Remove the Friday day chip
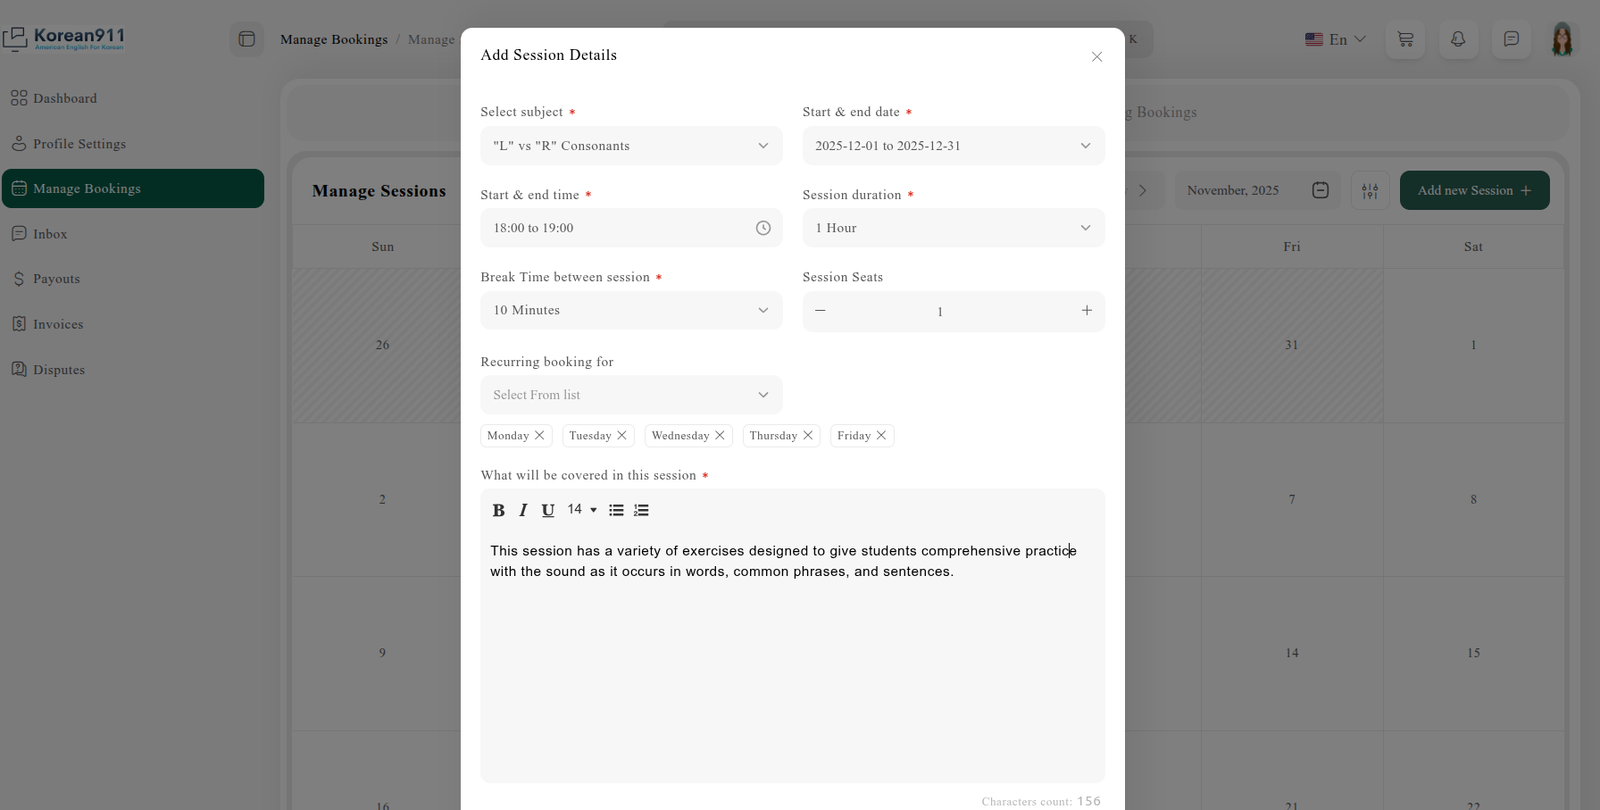 coord(881,435)
